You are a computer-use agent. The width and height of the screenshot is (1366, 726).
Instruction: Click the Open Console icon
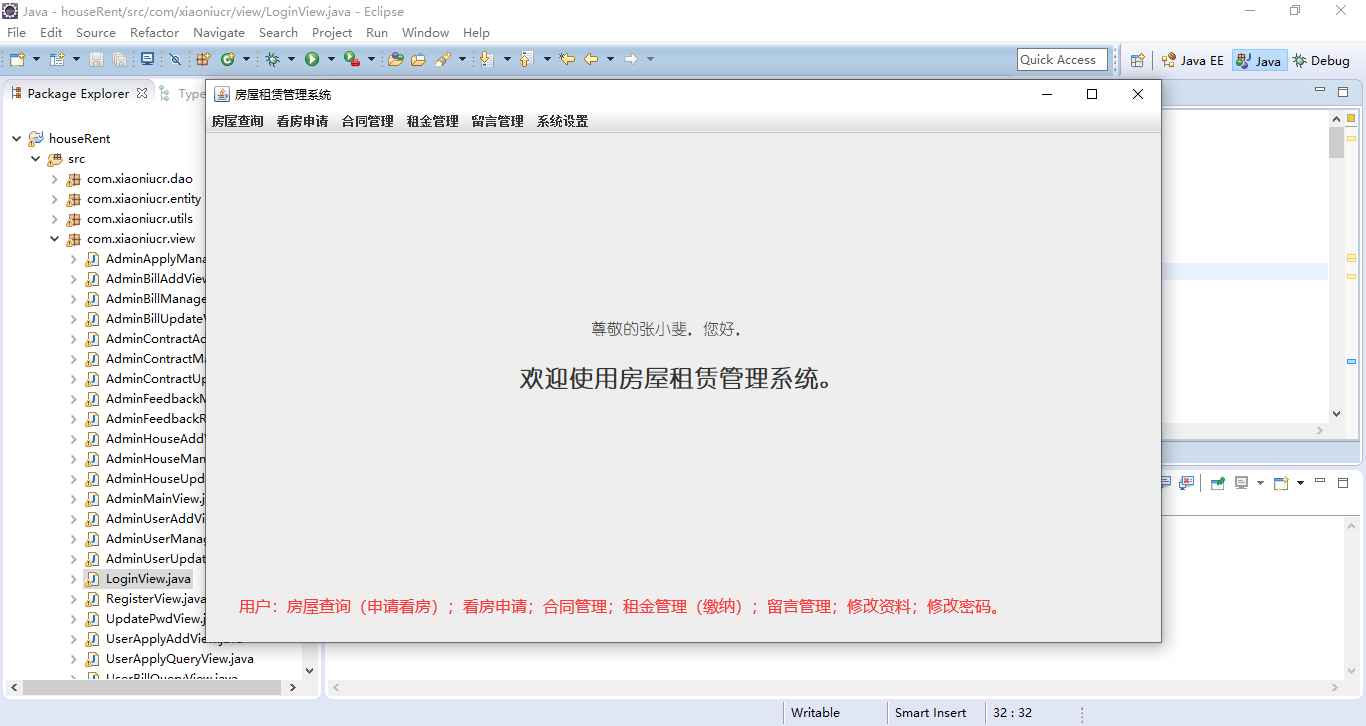click(1281, 482)
